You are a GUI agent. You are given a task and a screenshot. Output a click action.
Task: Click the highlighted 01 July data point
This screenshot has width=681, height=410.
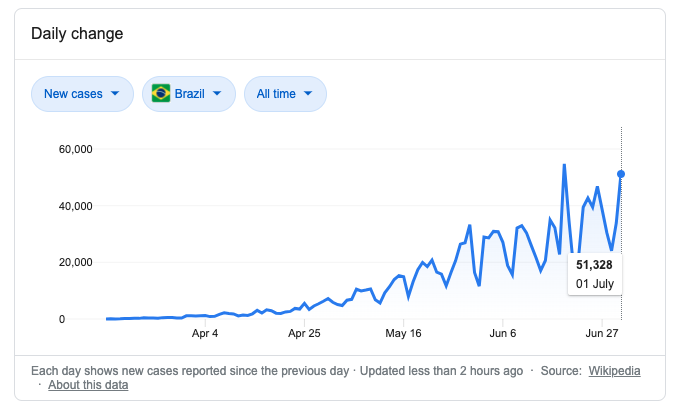pyautogui.click(x=621, y=174)
